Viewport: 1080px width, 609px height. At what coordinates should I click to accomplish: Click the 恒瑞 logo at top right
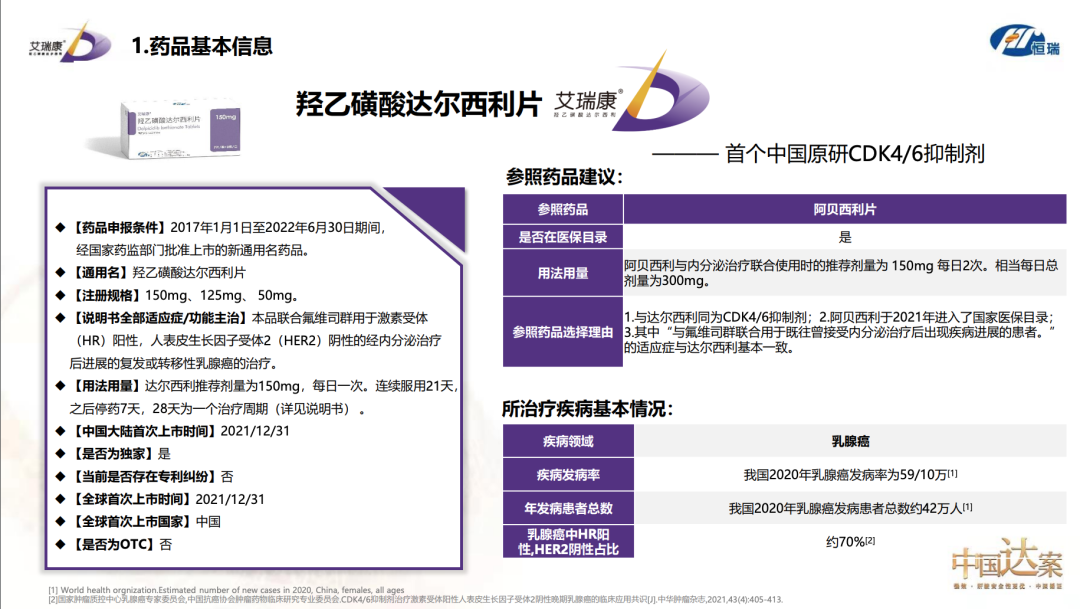pos(1025,40)
